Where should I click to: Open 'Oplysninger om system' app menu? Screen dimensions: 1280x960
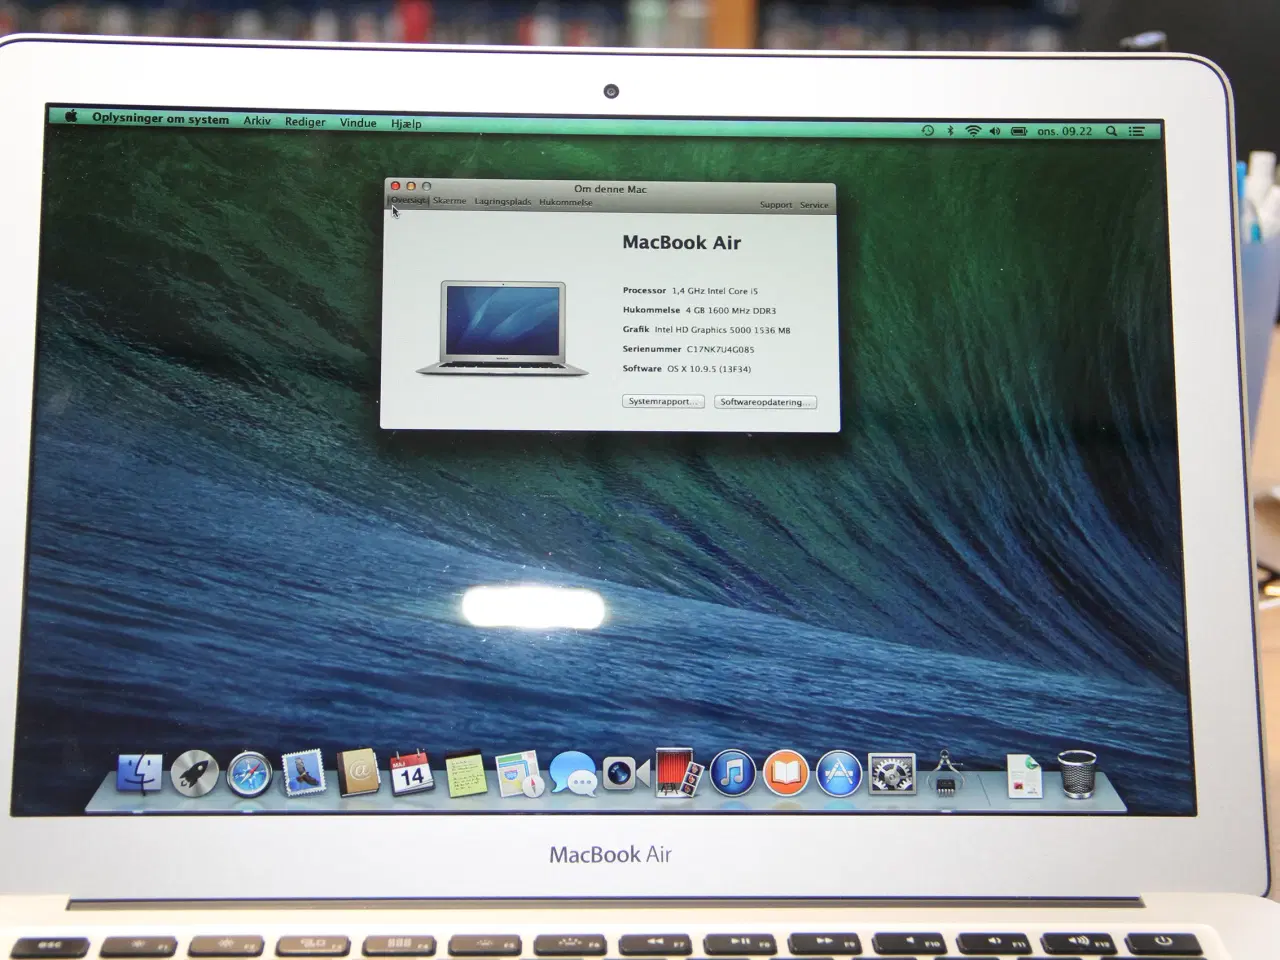161,118
